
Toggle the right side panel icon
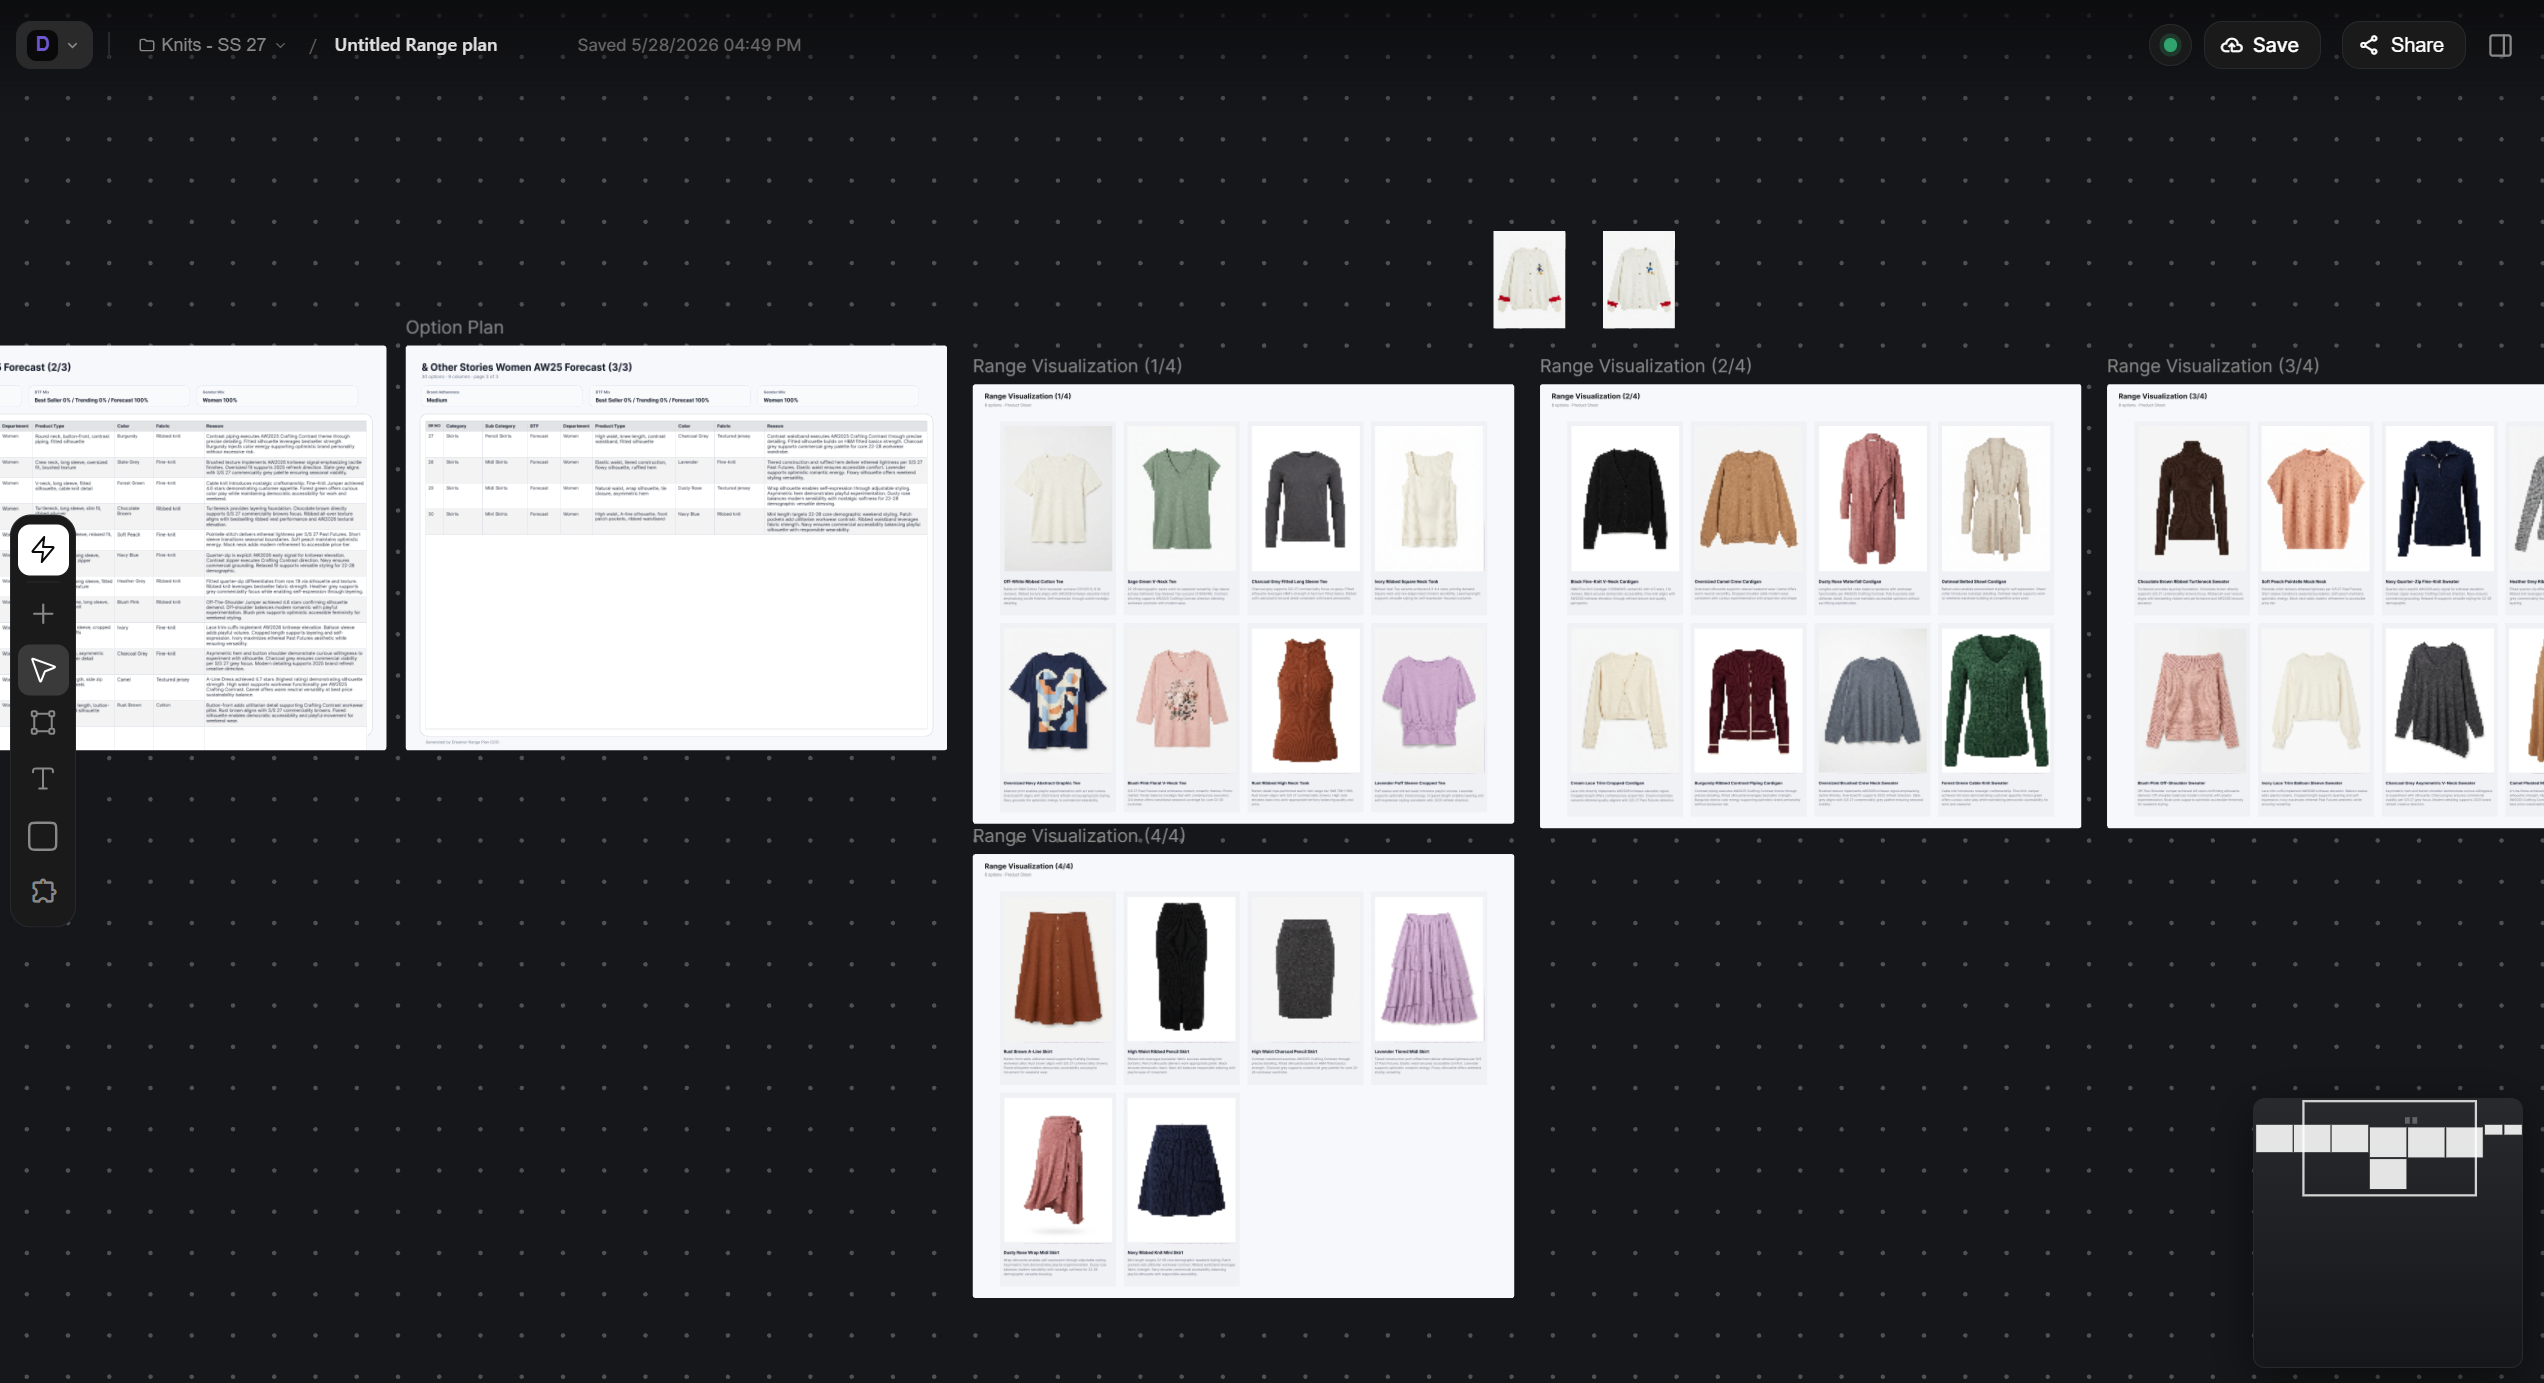[2500, 45]
